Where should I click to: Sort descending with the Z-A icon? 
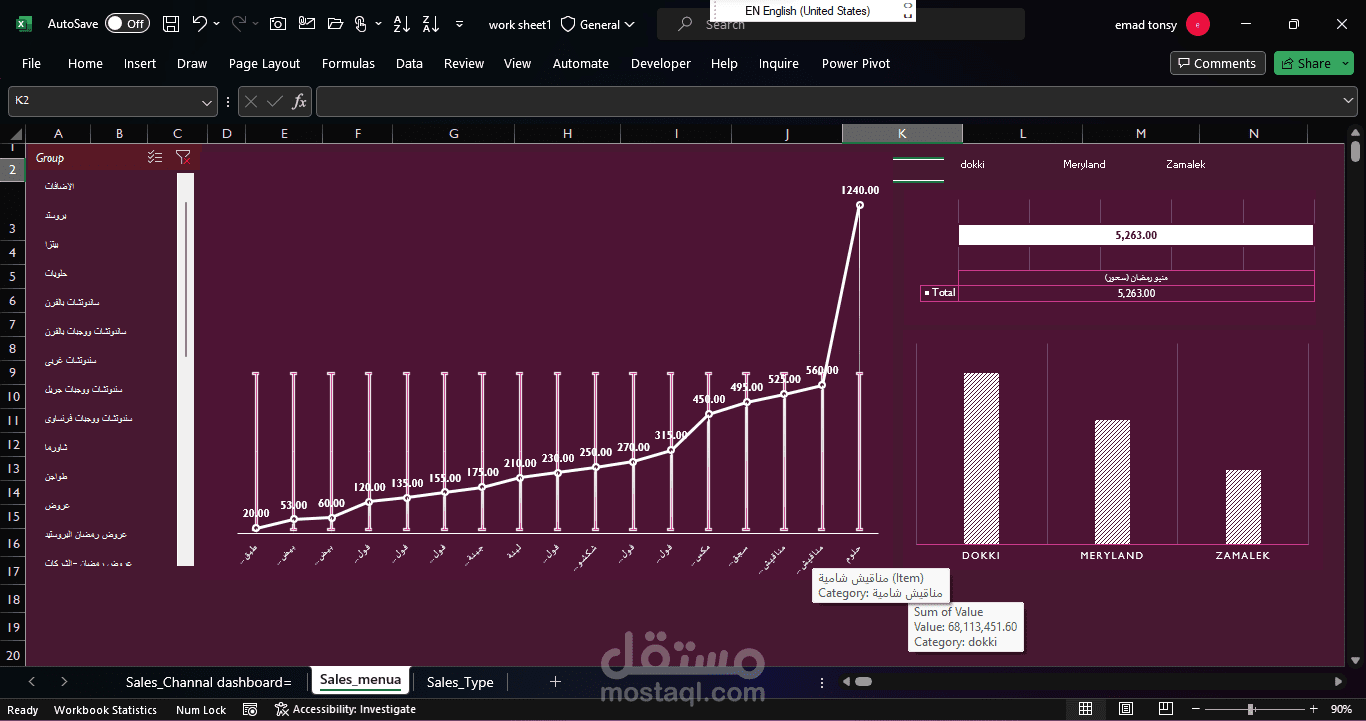(430, 24)
